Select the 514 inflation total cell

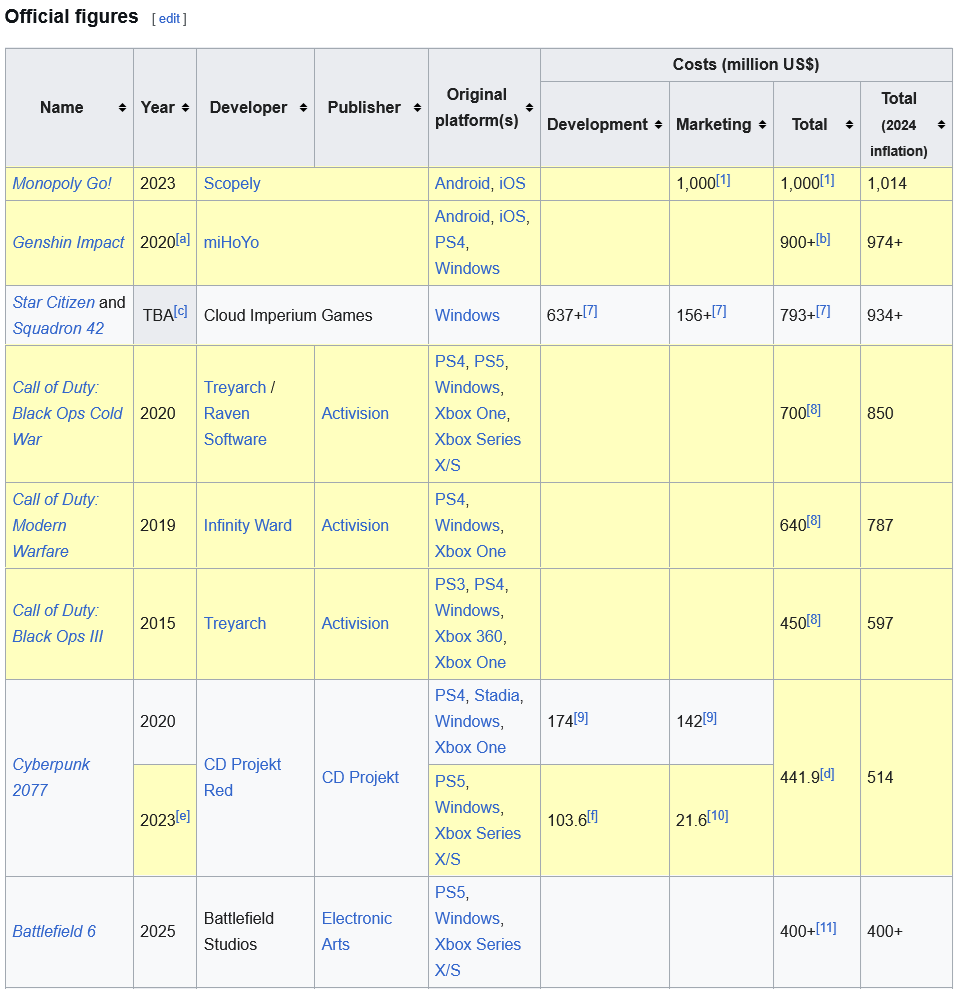coord(906,778)
